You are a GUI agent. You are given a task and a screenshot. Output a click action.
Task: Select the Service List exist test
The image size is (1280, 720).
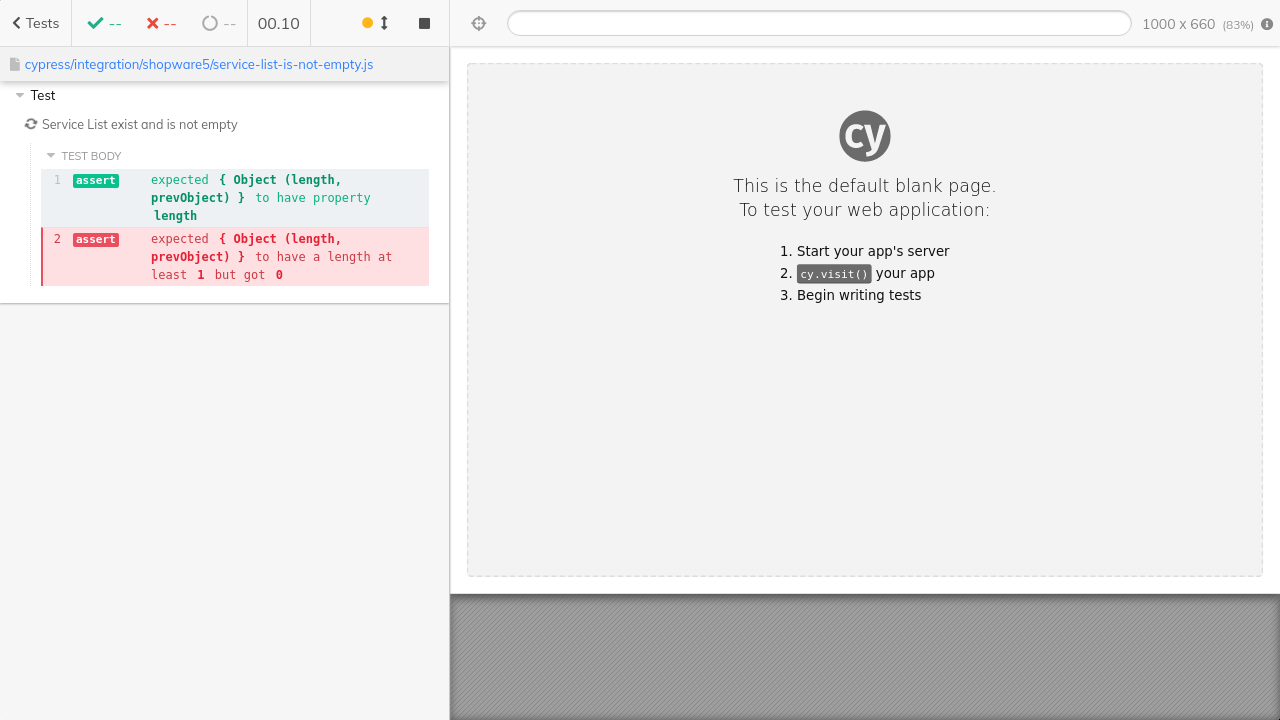pos(140,125)
